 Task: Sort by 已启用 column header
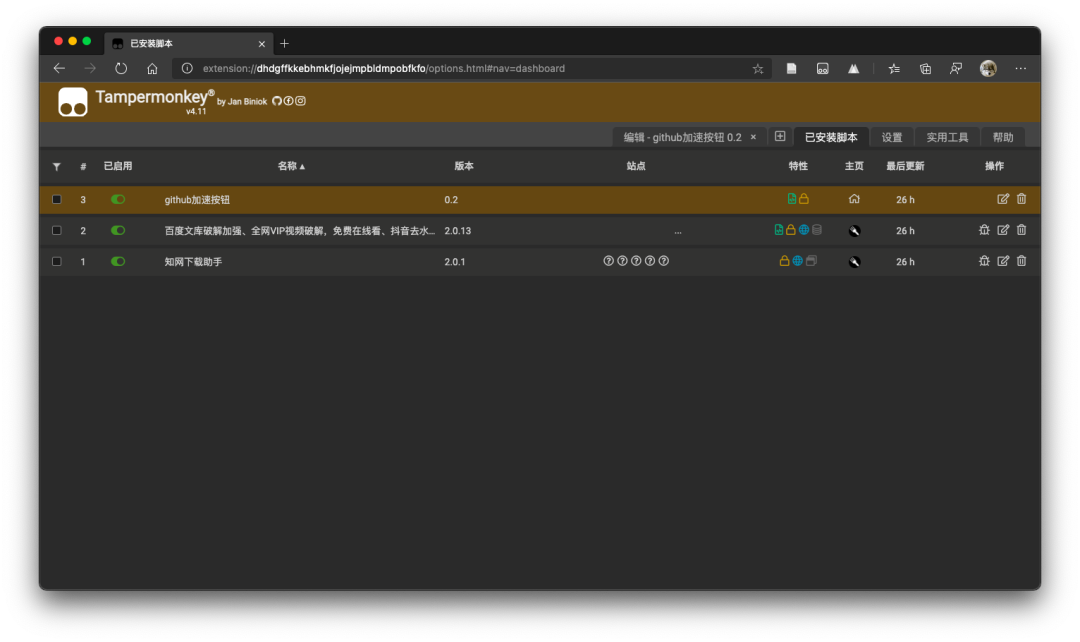[x=118, y=166]
